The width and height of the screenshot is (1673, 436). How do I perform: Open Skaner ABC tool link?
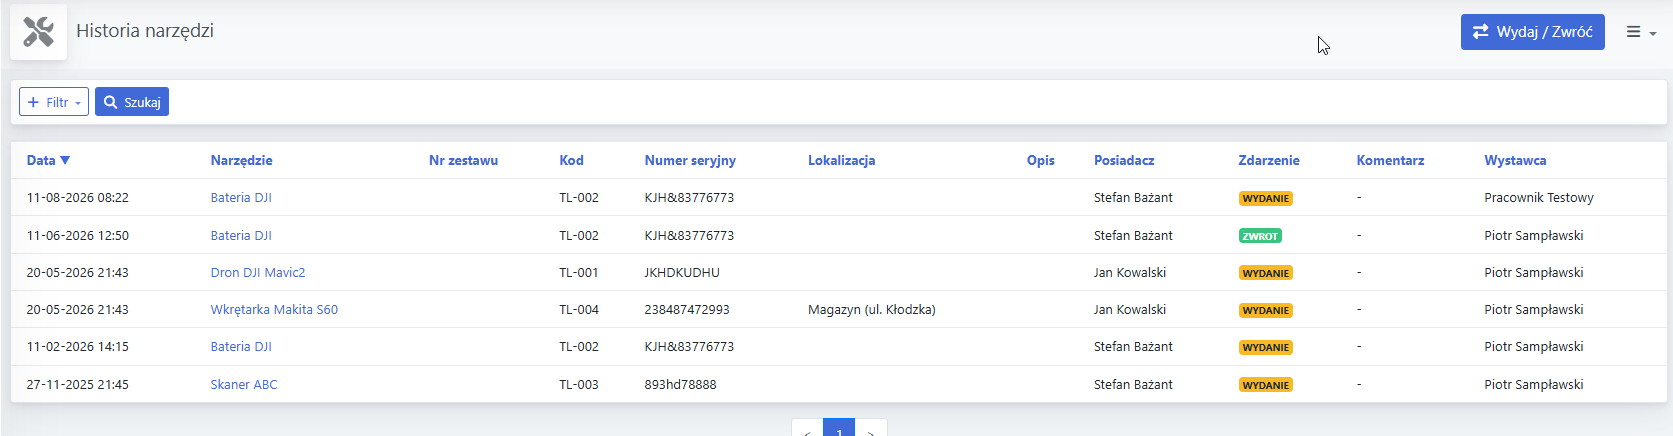(244, 384)
